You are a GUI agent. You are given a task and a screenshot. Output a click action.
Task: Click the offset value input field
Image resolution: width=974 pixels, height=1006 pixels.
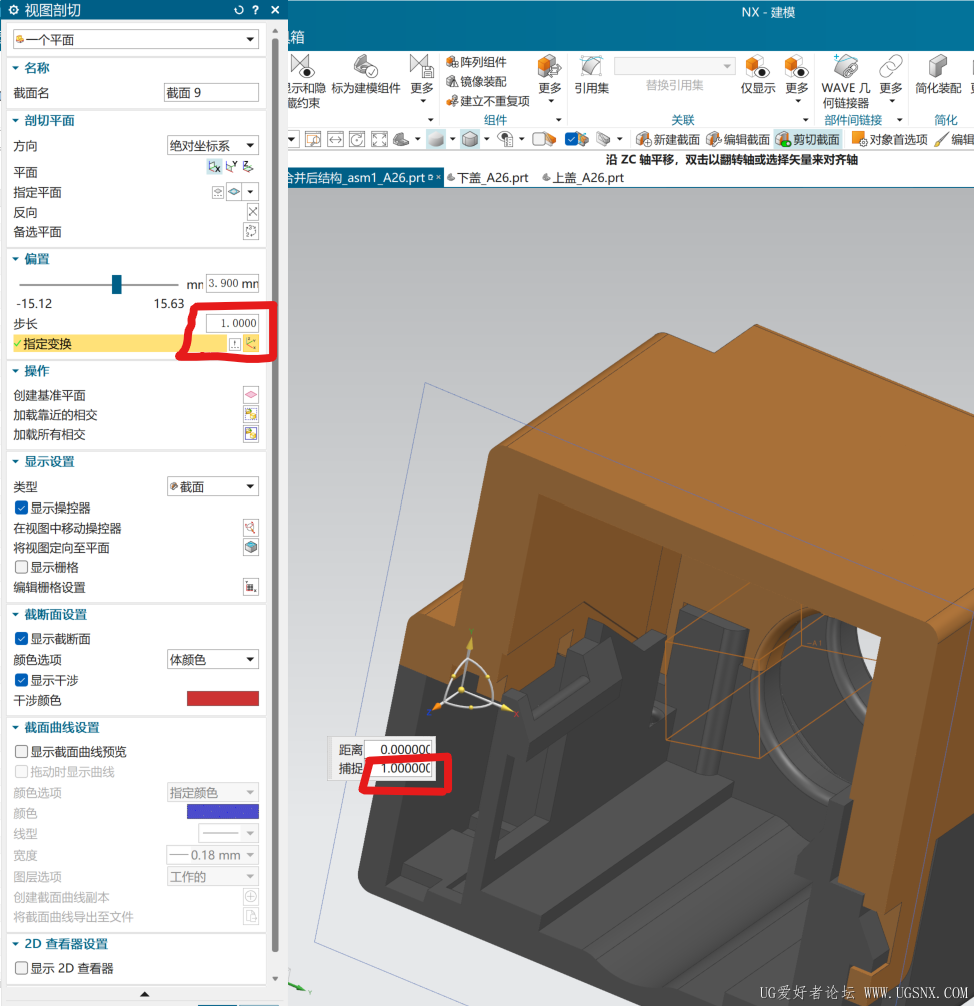232,283
